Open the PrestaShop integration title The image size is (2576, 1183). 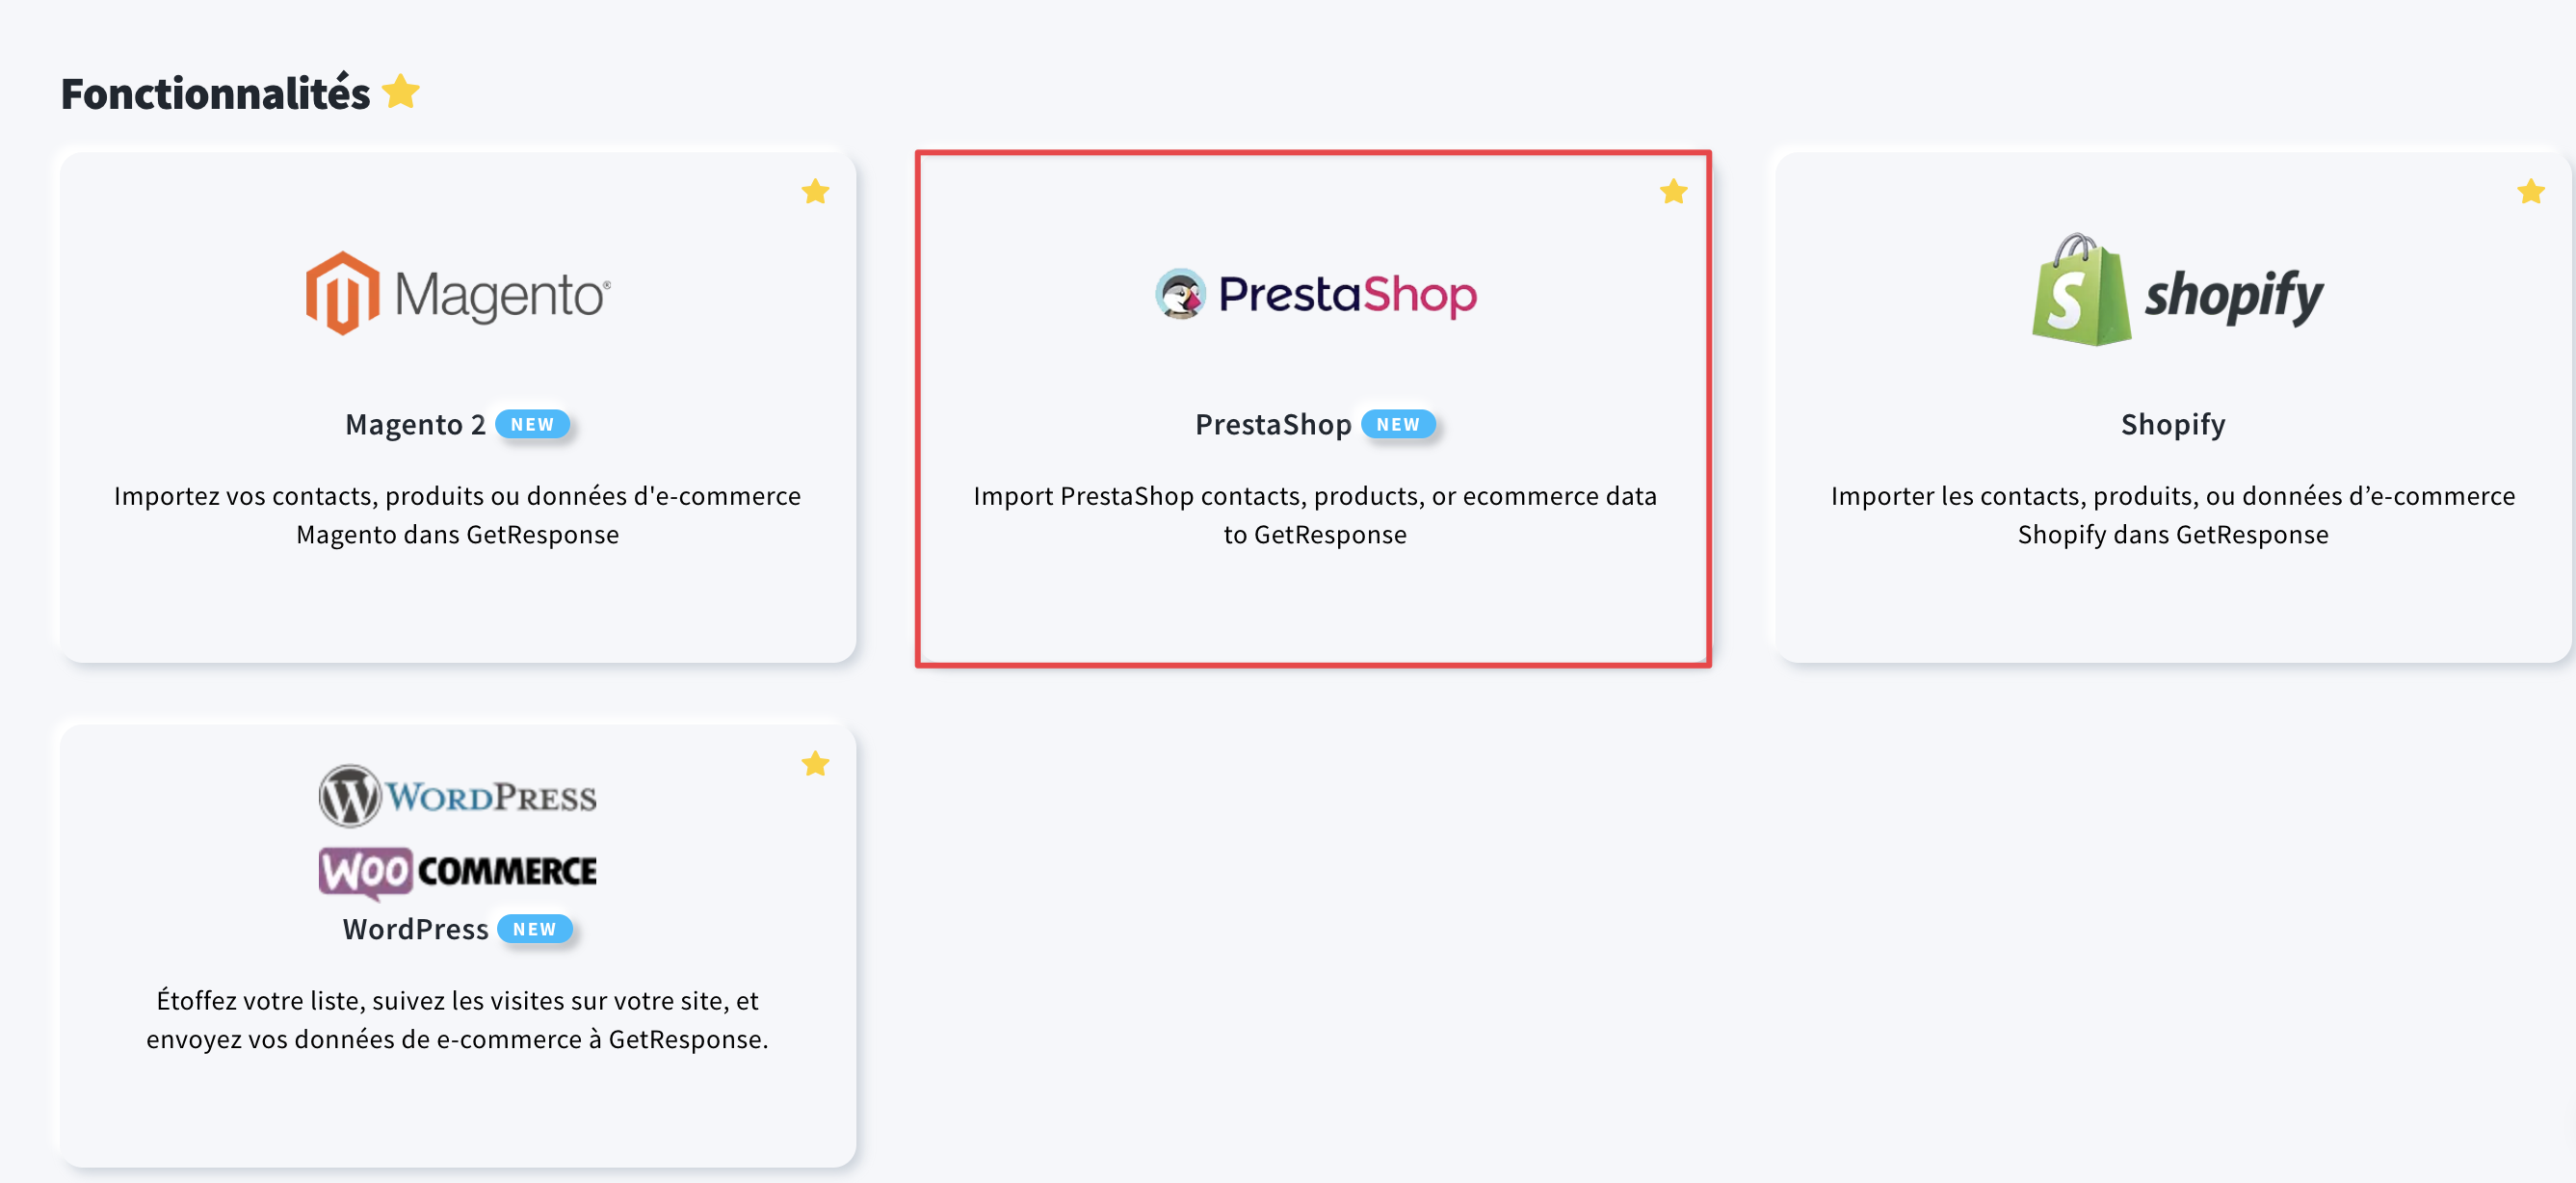point(1273,424)
